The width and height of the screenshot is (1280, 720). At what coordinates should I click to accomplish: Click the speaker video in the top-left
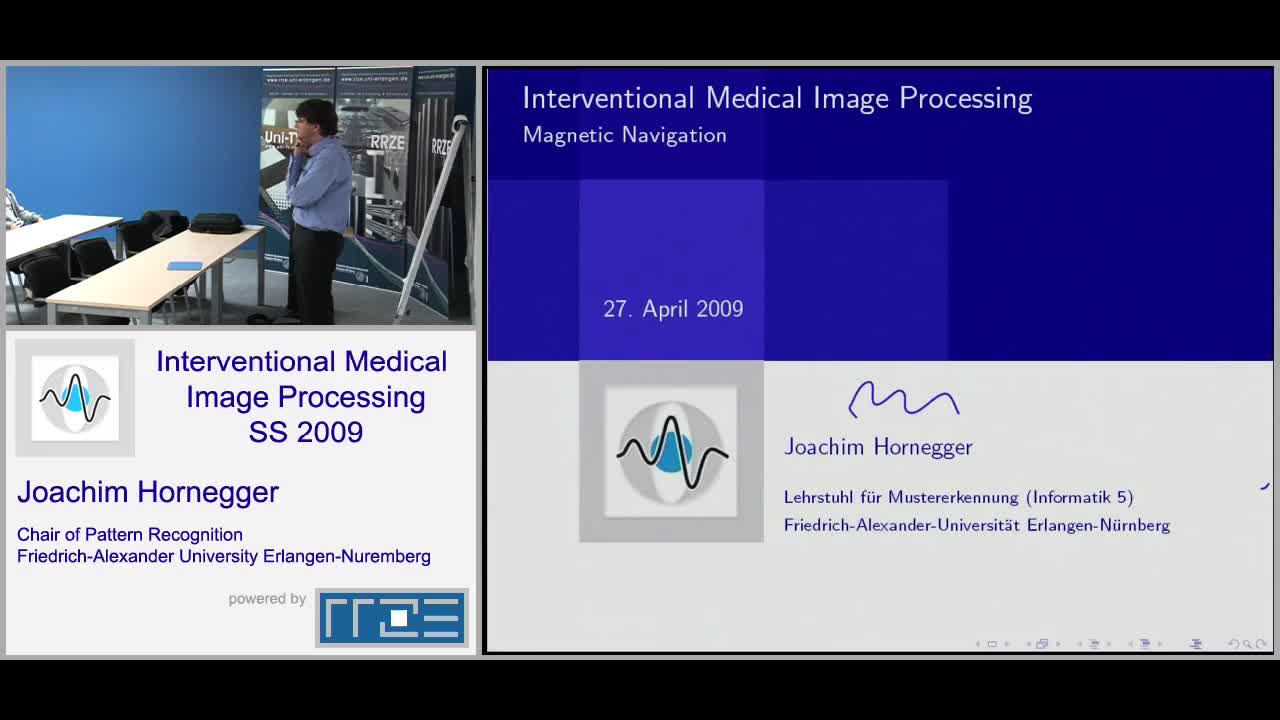click(240, 196)
